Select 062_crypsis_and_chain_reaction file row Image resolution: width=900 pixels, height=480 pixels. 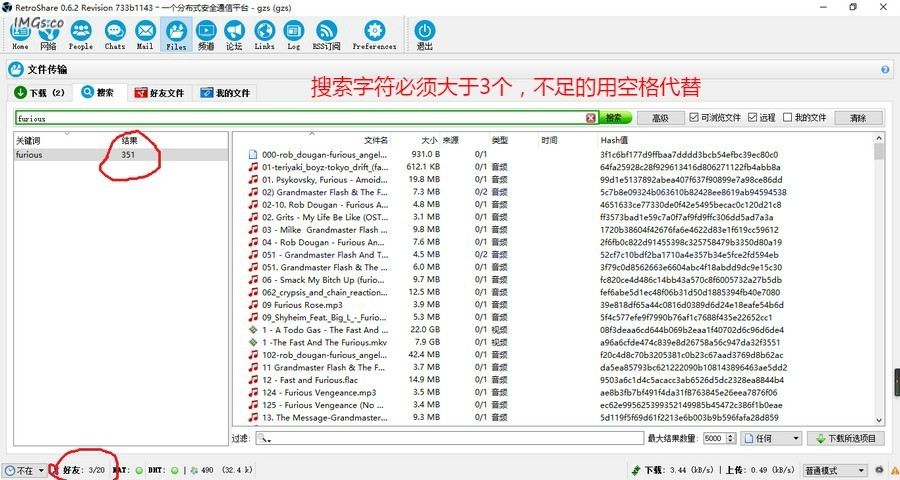(x=553, y=292)
